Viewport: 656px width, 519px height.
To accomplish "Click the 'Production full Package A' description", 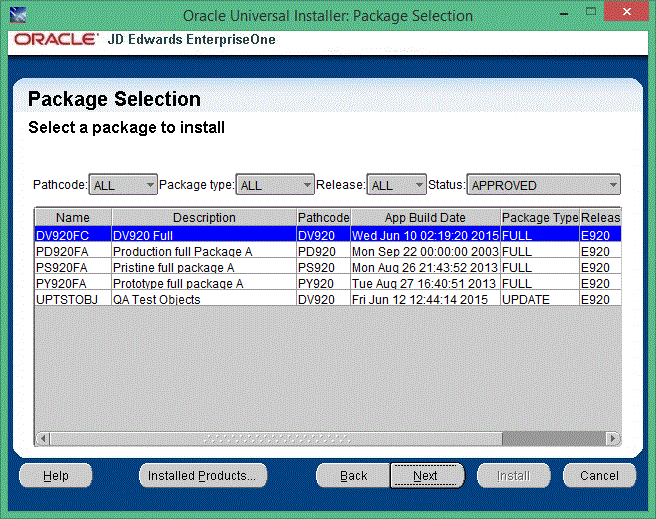I will (x=182, y=252).
